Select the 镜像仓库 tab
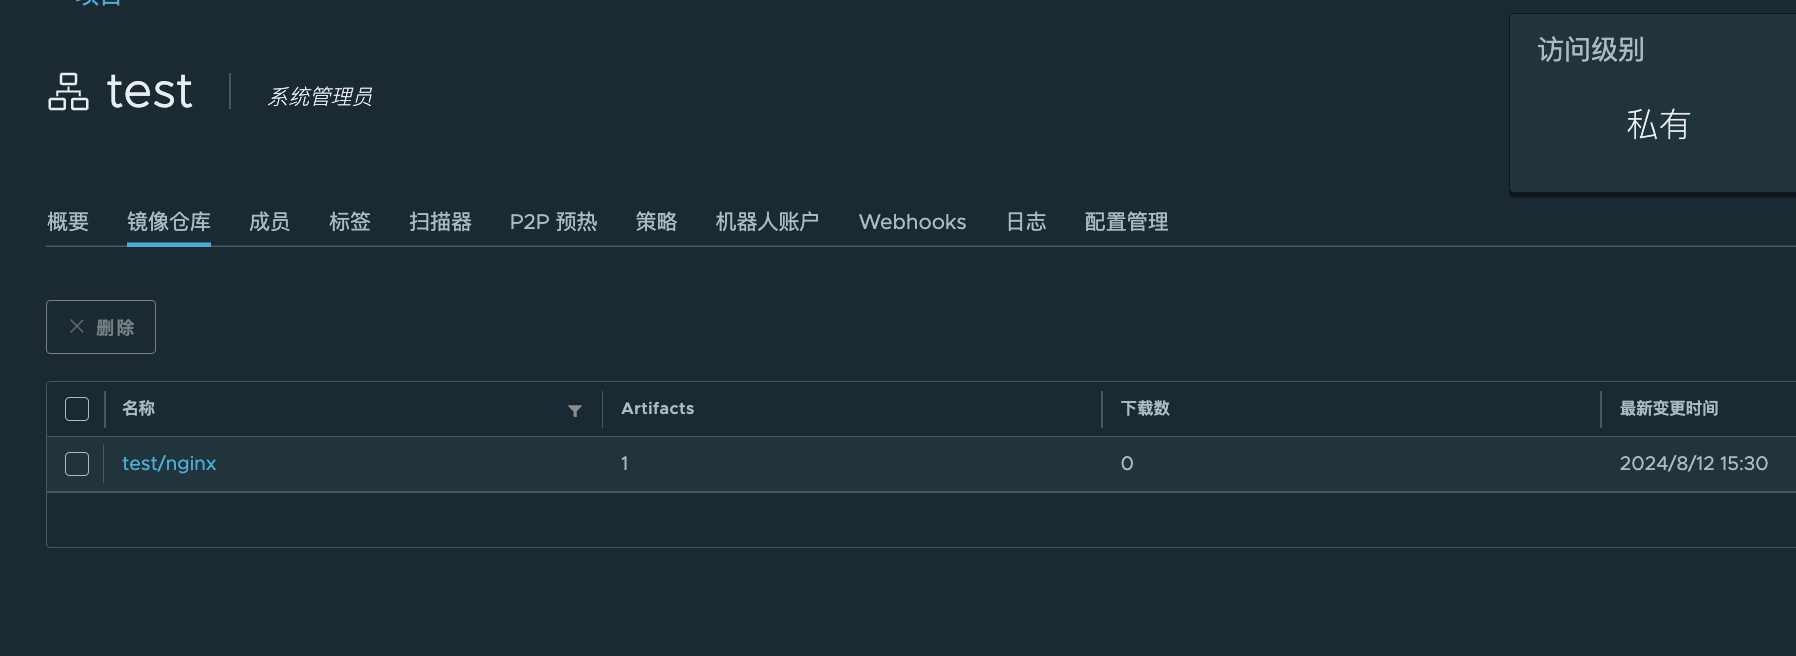1796x656 pixels. 169,222
